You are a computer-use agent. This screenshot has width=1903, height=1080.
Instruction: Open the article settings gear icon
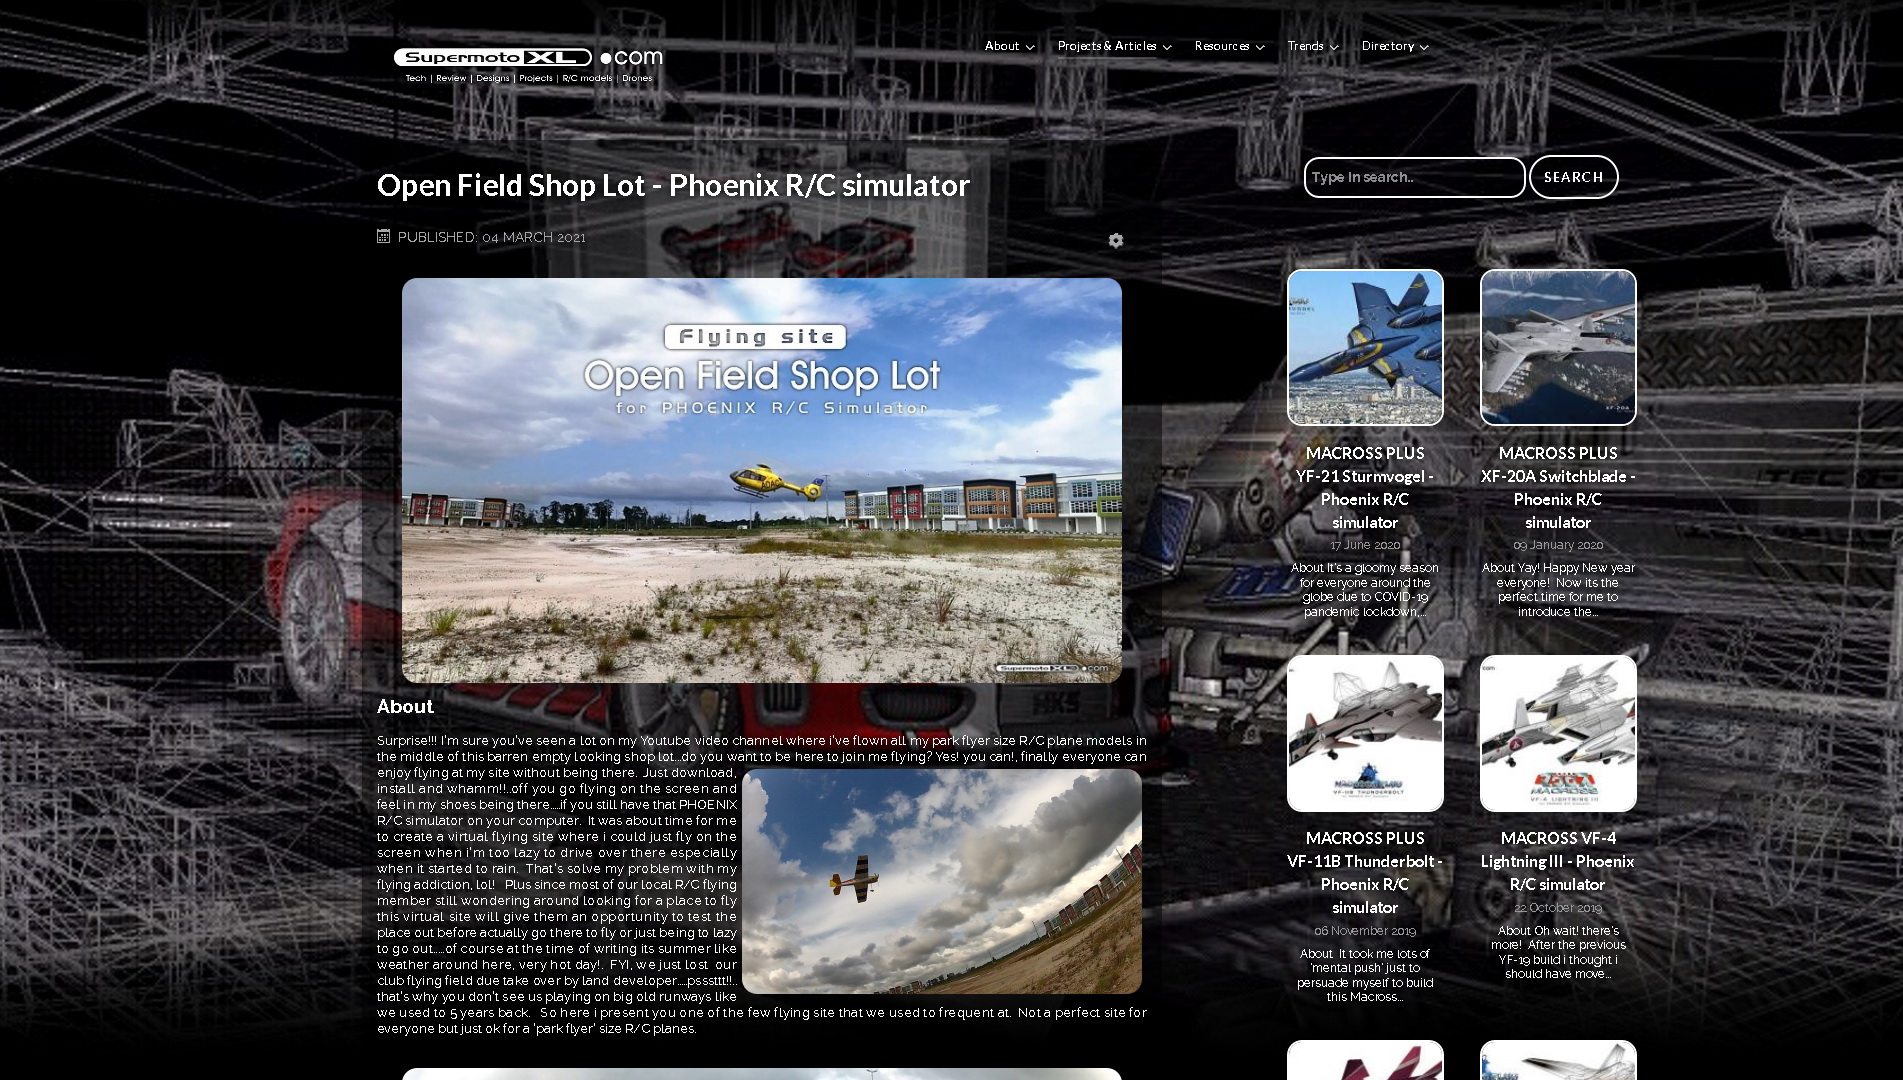click(x=1116, y=240)
